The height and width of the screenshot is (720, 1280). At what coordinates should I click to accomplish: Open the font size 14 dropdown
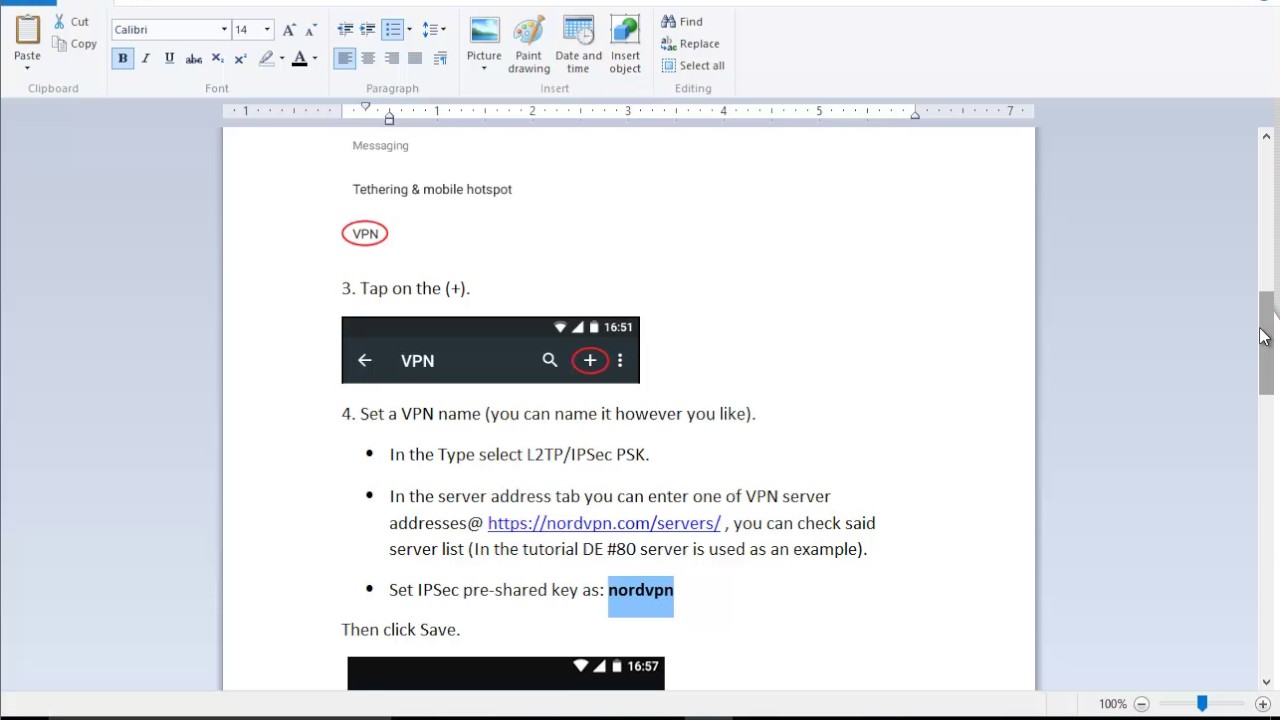(267, 30)
